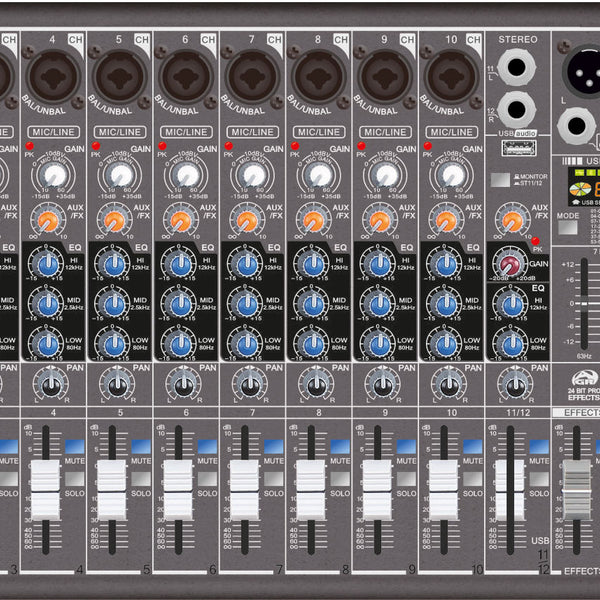Click the stereo channel HI 12kHz EQ knob
Screen dimensions: 600x600
point(513,305)
